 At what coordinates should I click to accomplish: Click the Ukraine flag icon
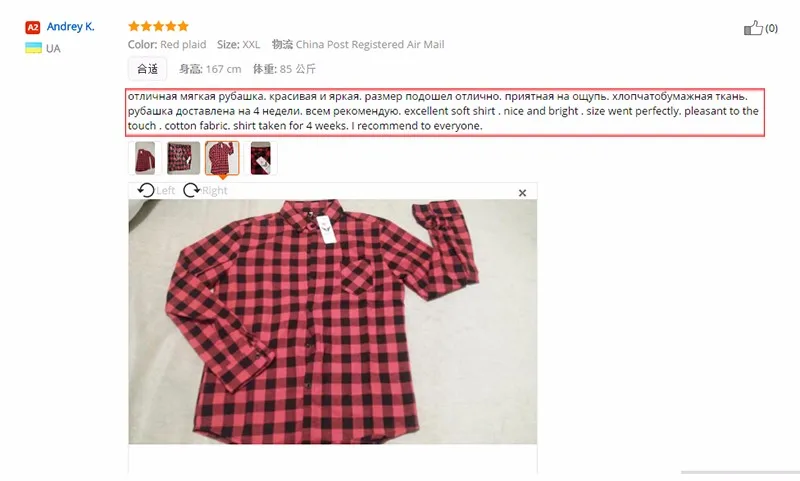click(33, 48)
